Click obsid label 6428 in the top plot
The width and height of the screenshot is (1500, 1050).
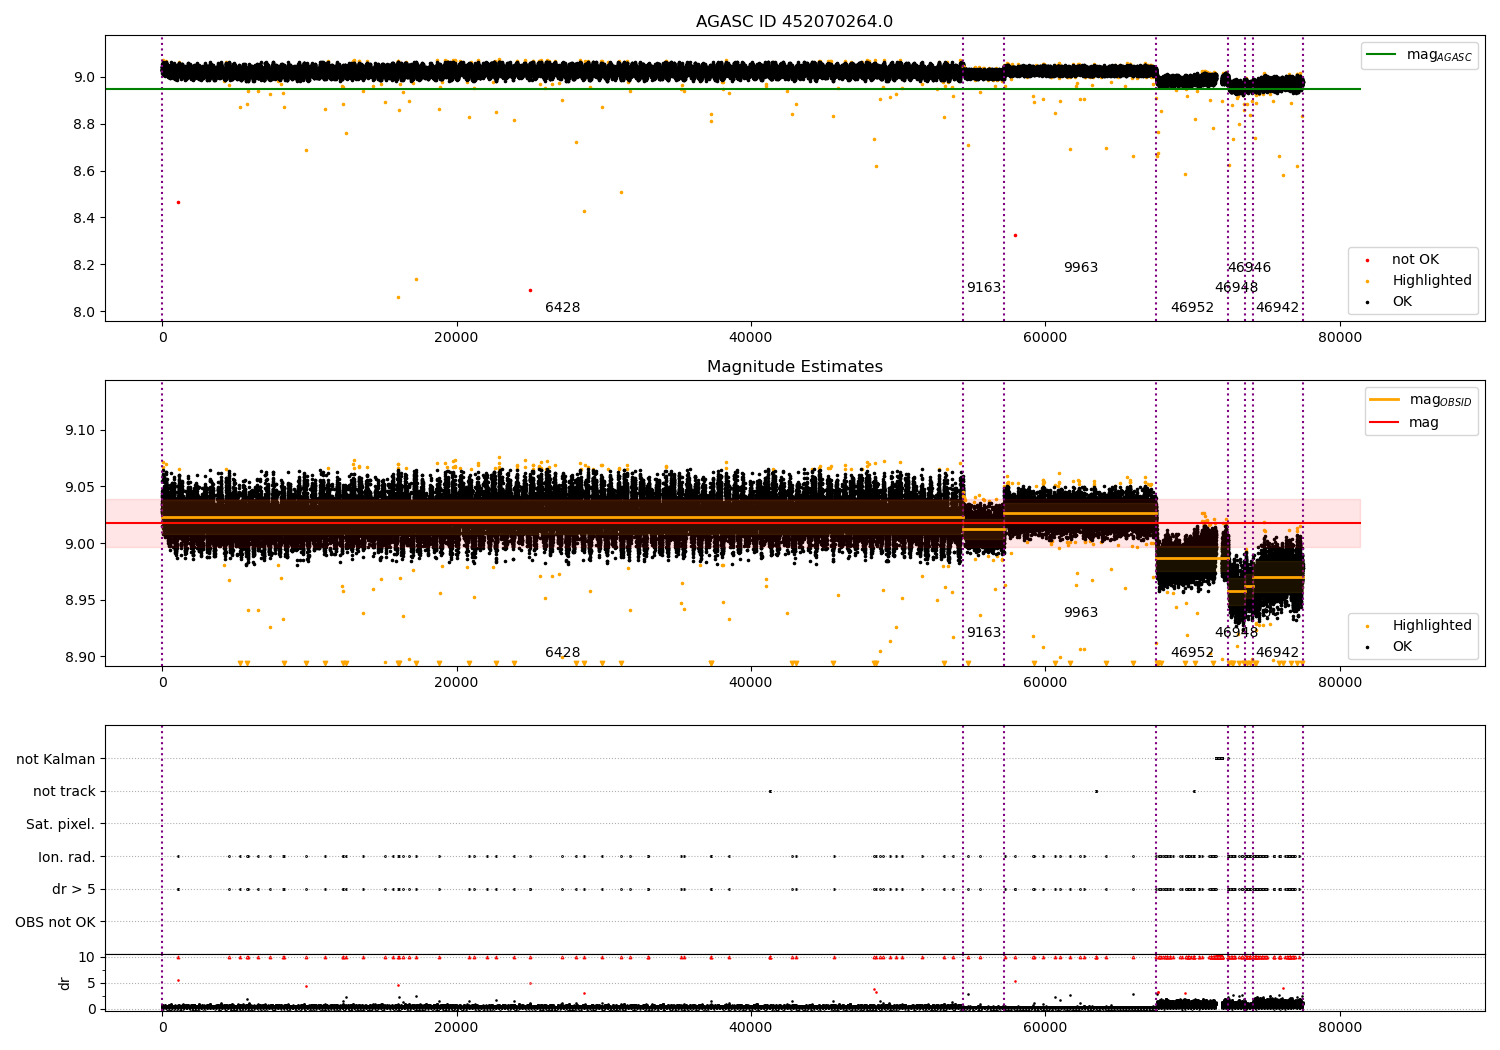(x=562, y=308)
